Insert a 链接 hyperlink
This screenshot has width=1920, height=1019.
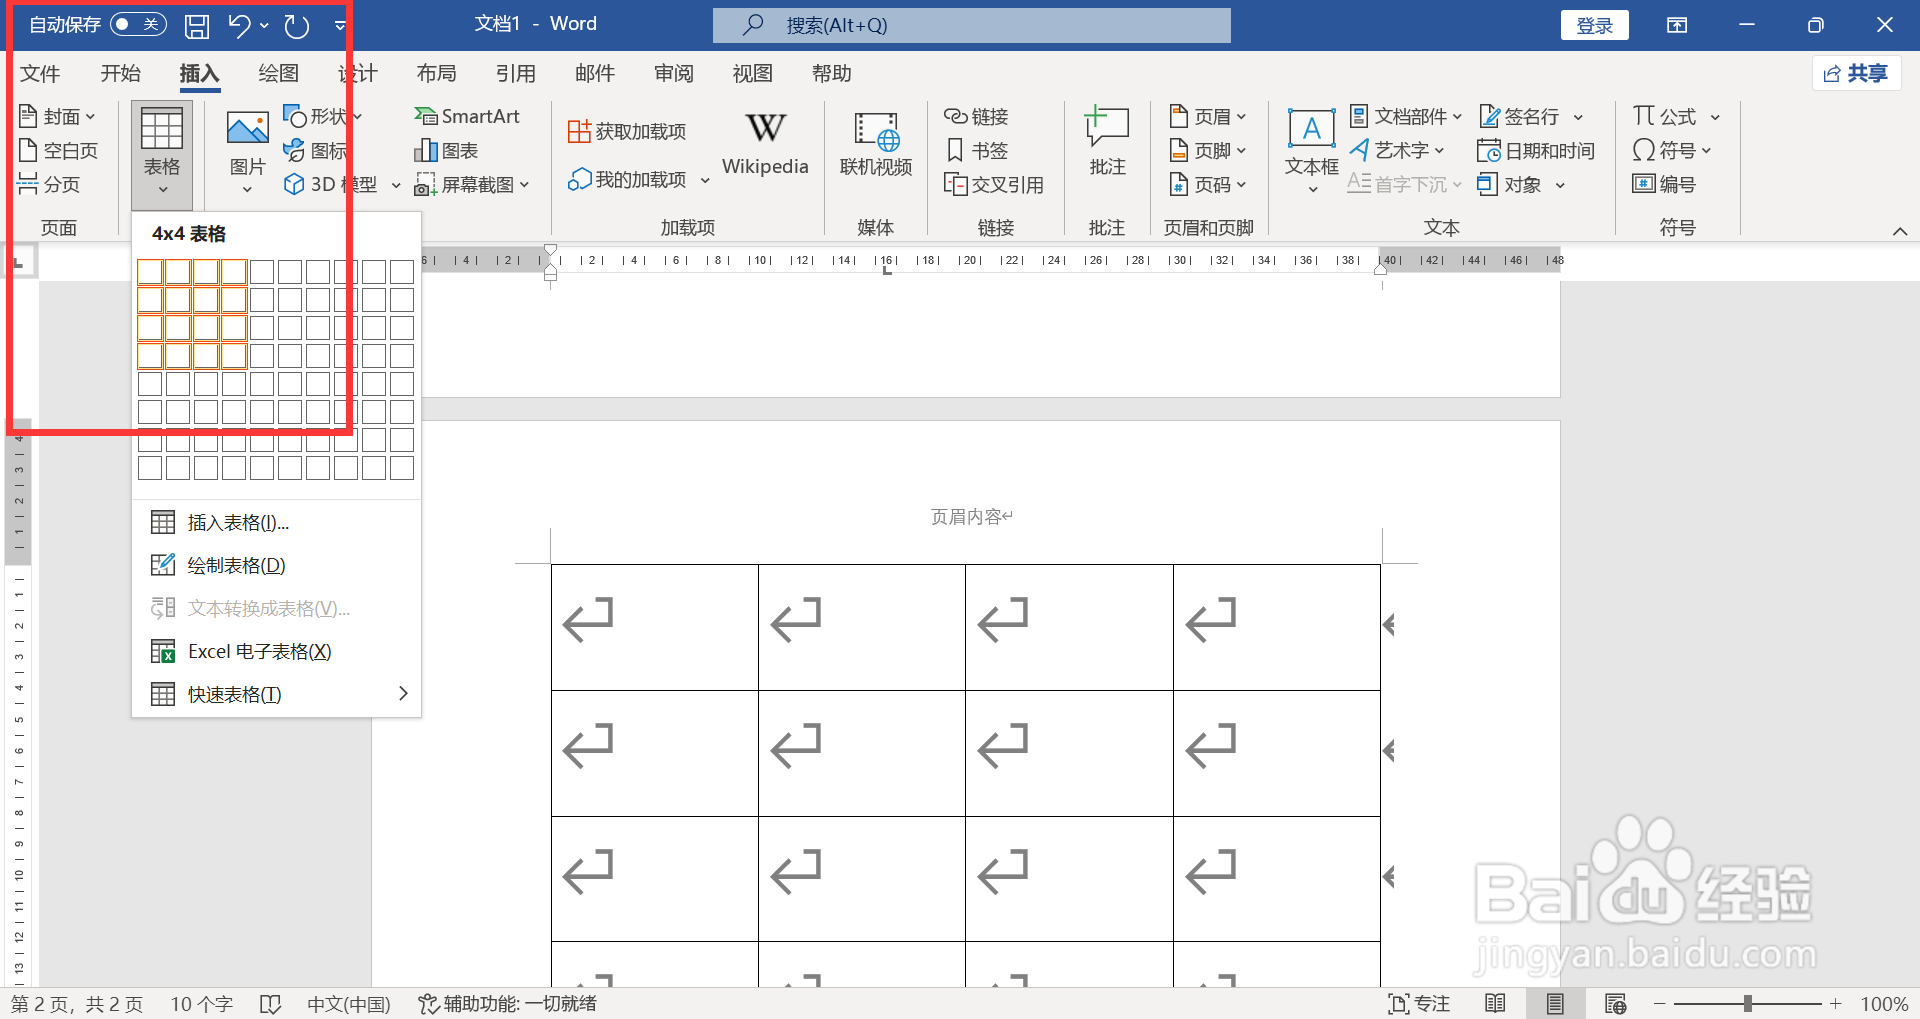click(x=976, y=116)
